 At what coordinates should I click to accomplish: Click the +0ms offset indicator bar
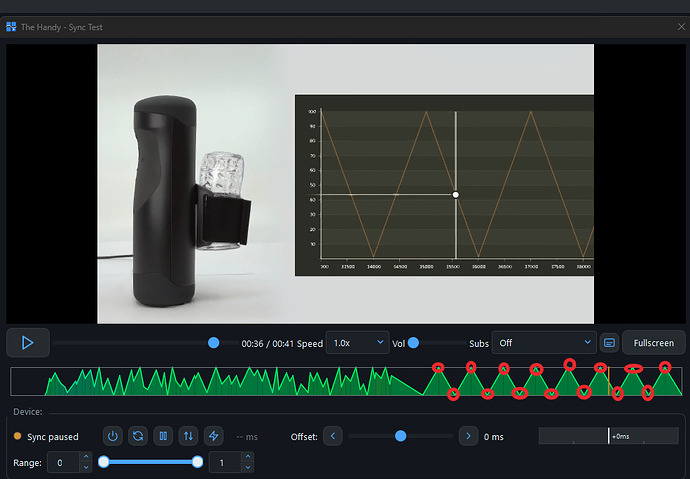click(609, 436)
